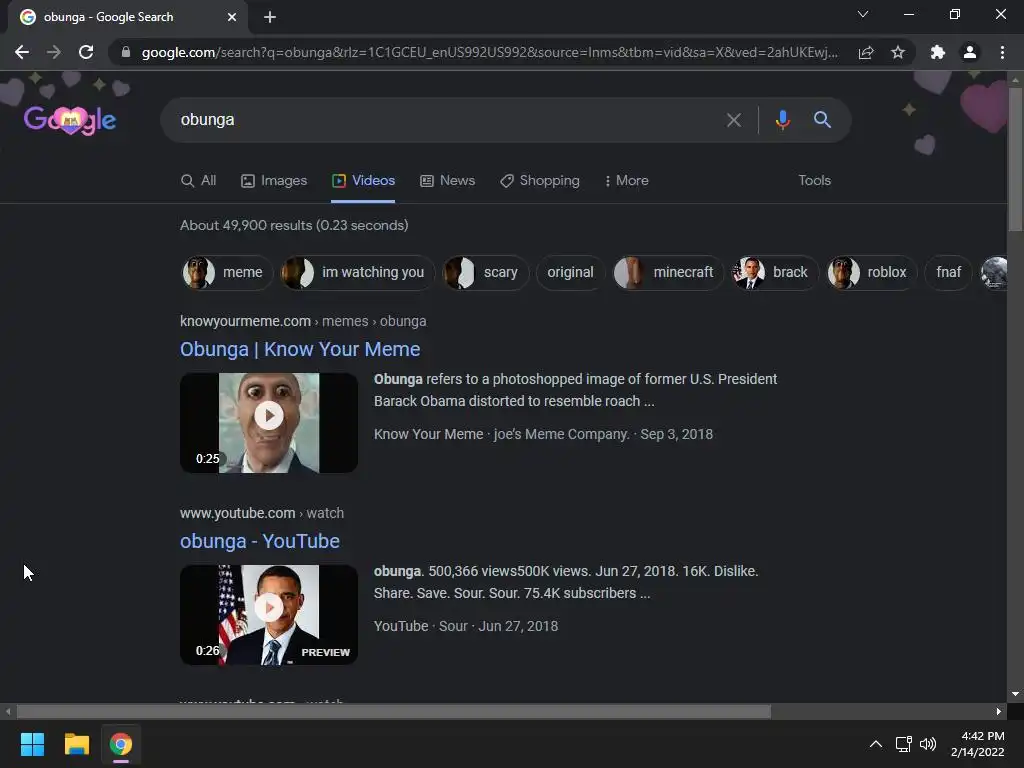Viewport: 1024px width, 768px height.
Task: Select the im watching you chip
Action: (x=357, y=272)
